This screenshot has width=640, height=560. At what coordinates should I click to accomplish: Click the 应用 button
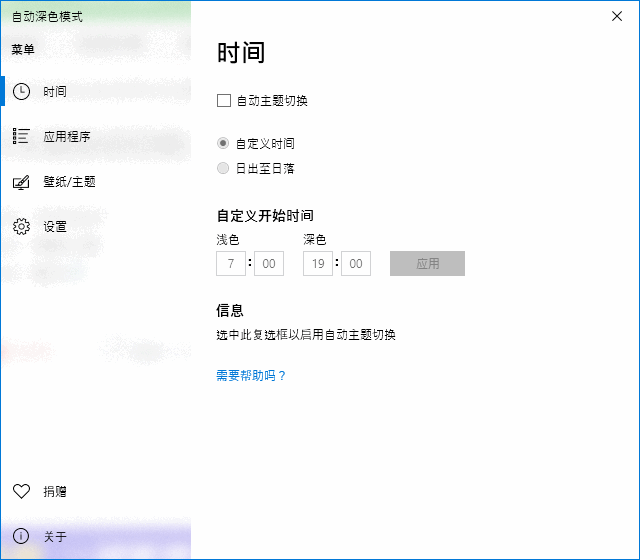click(x=427, y=264)
